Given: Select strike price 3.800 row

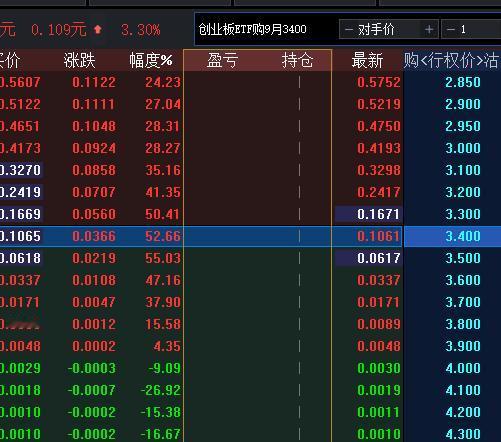Looking at the screenshot, I should [463, 324].
